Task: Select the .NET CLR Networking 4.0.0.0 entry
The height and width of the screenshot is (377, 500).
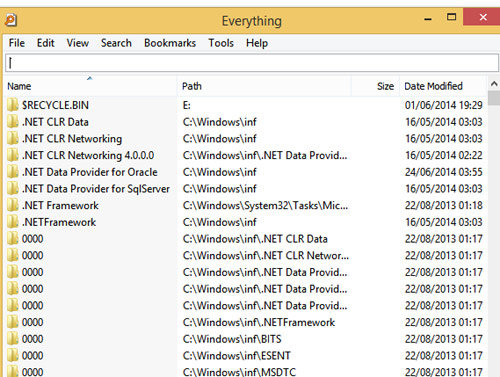Action: tap(88, 155)
